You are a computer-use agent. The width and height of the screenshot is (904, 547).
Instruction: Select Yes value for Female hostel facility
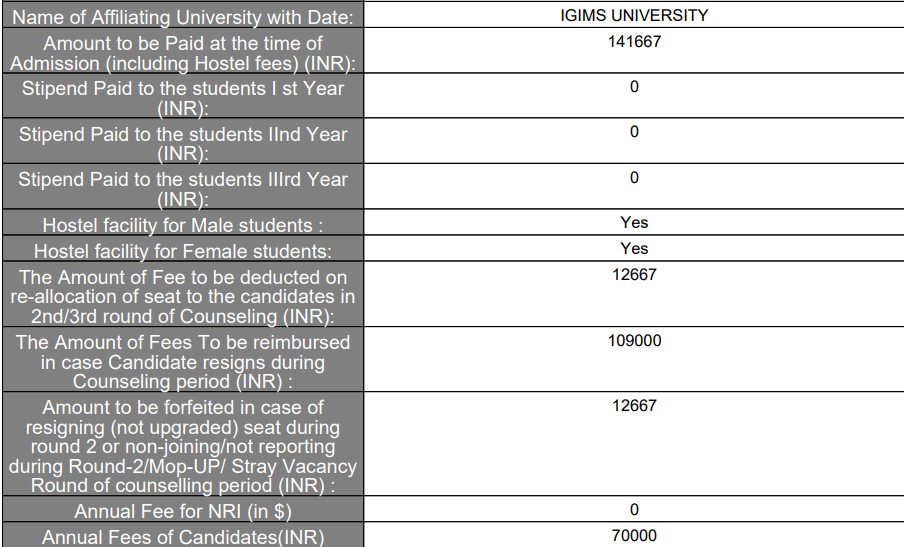tap(634, 248)
